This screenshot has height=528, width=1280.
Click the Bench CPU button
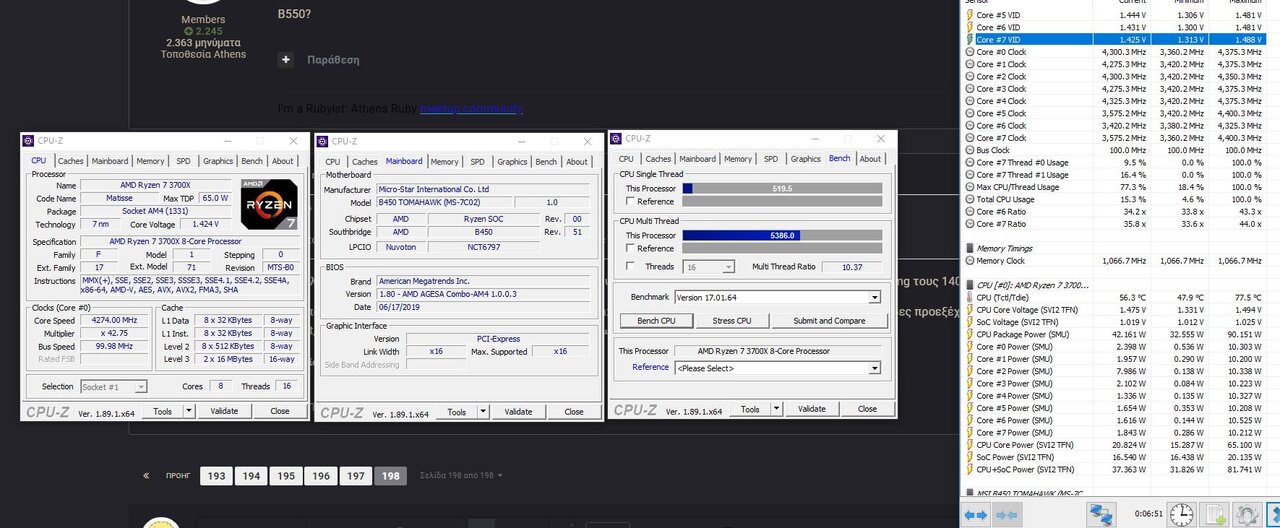click(655, 321)
